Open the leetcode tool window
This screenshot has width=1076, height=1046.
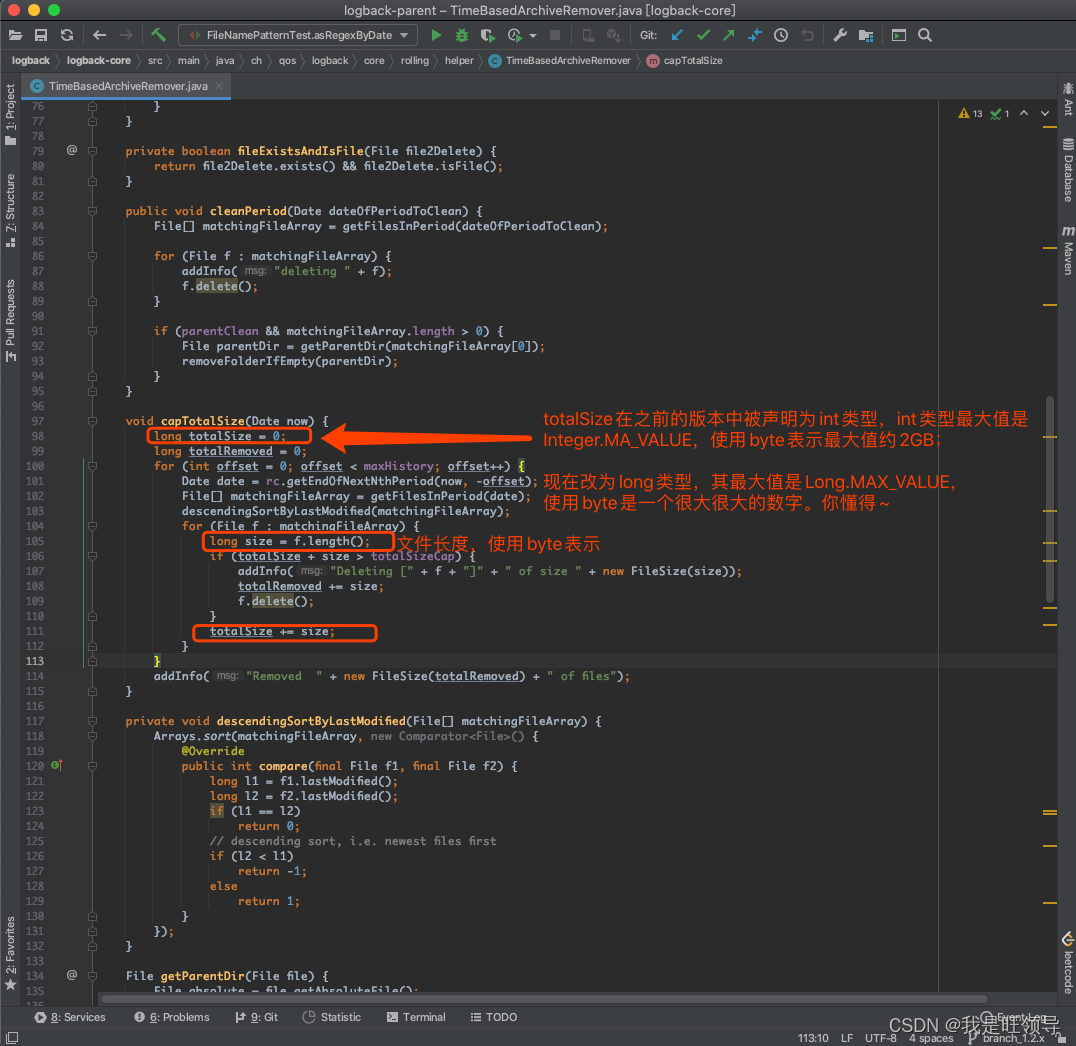point(1068,963)
